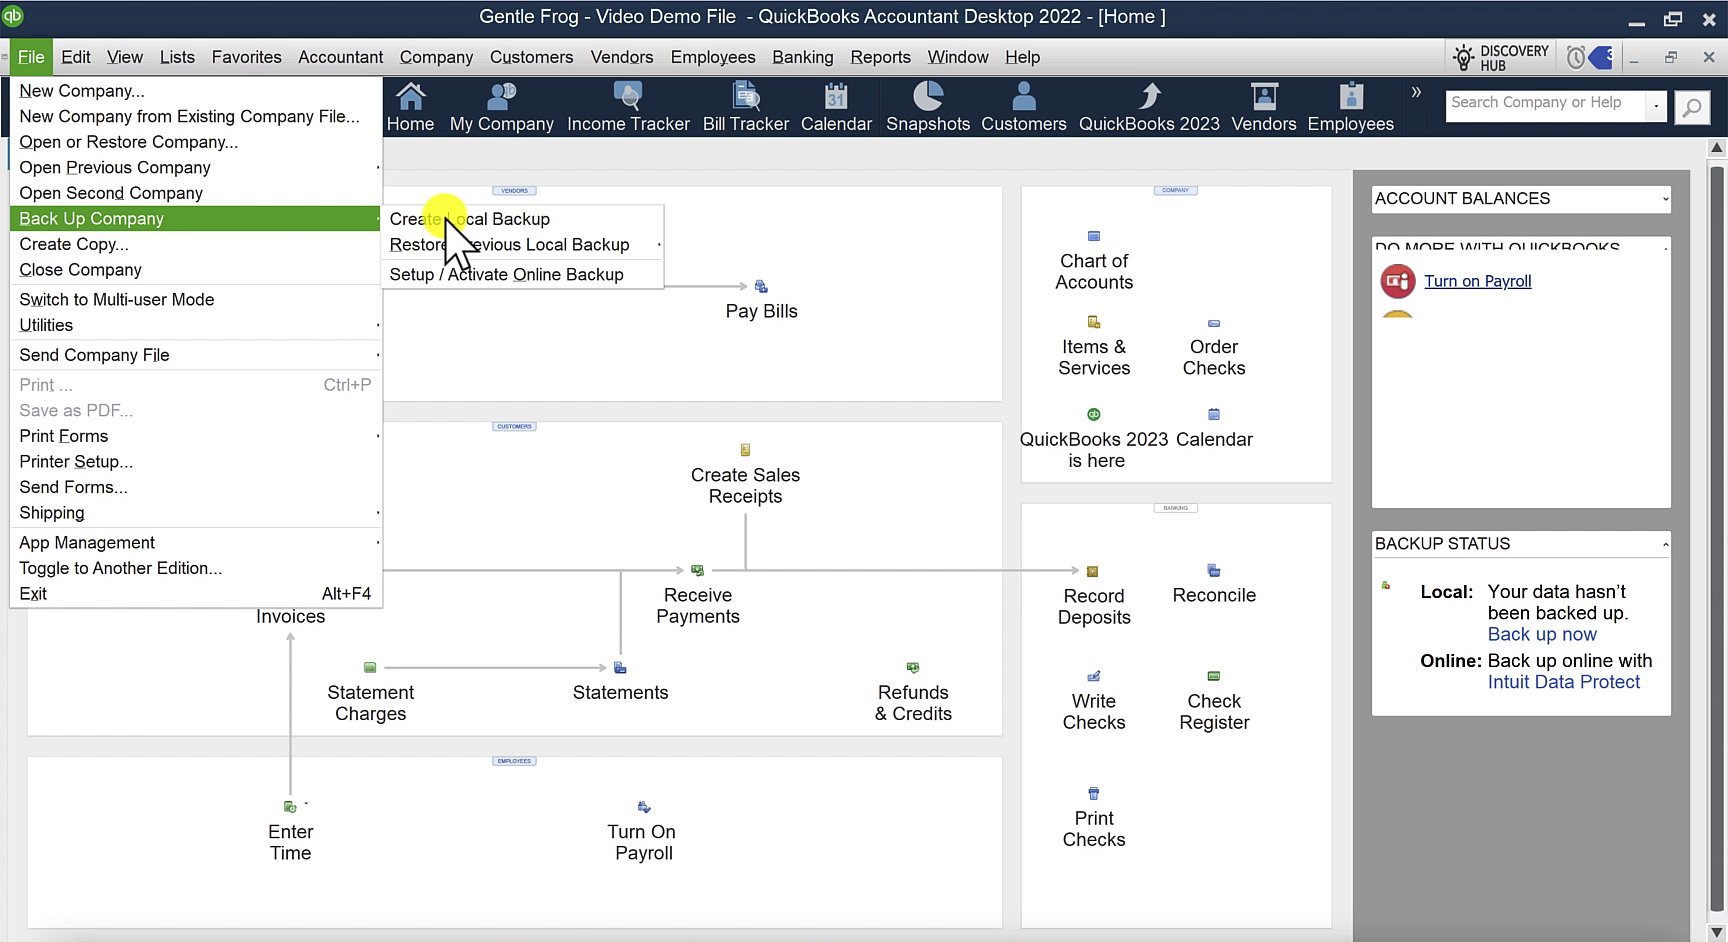Open the Bill Tracker icon

click(746, 108)
